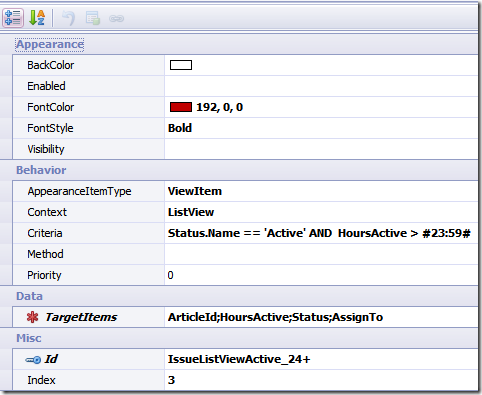The height and width of the screenshot is (395, 482).
Task: Click the key icon beside Id
Action: [33, 359]
